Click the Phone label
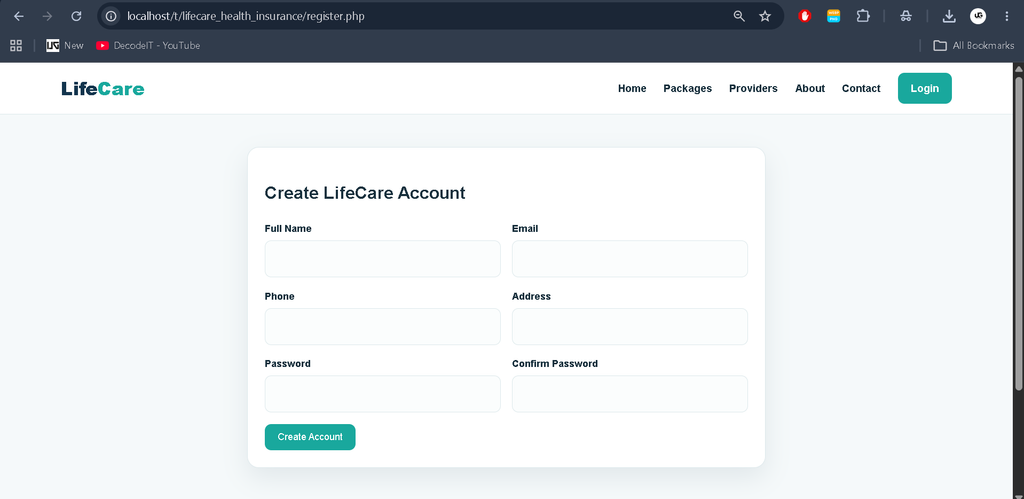 point(280,297)
